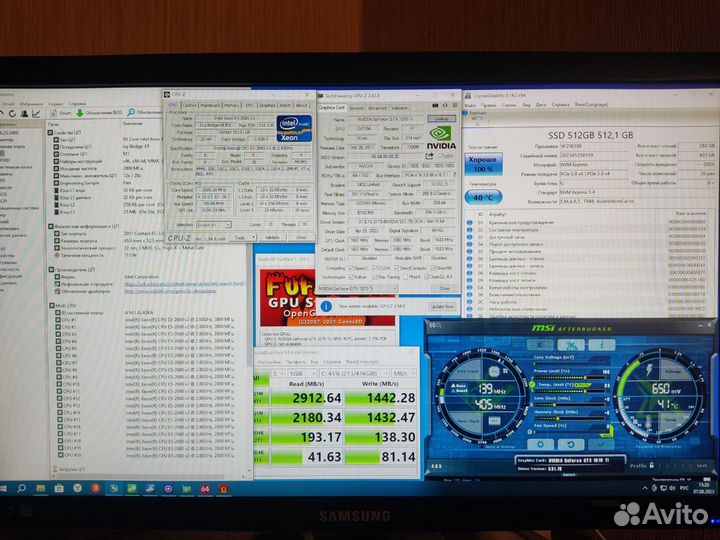Click the MSI Afterburner apply checkmark

[x=602, y=444]
